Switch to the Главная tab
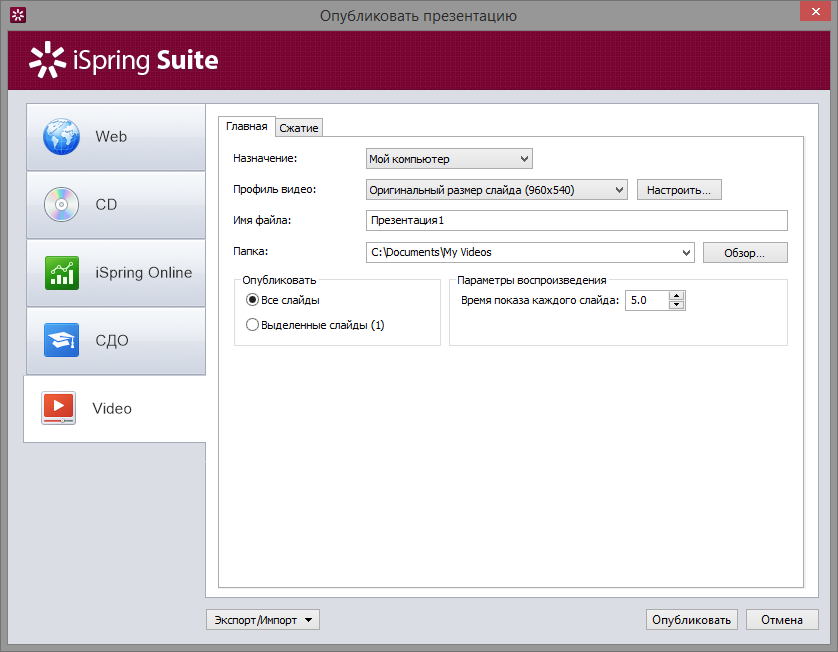The height and width of the screenshot is (652, 838). pyautogui.click(x=246, y=126)
